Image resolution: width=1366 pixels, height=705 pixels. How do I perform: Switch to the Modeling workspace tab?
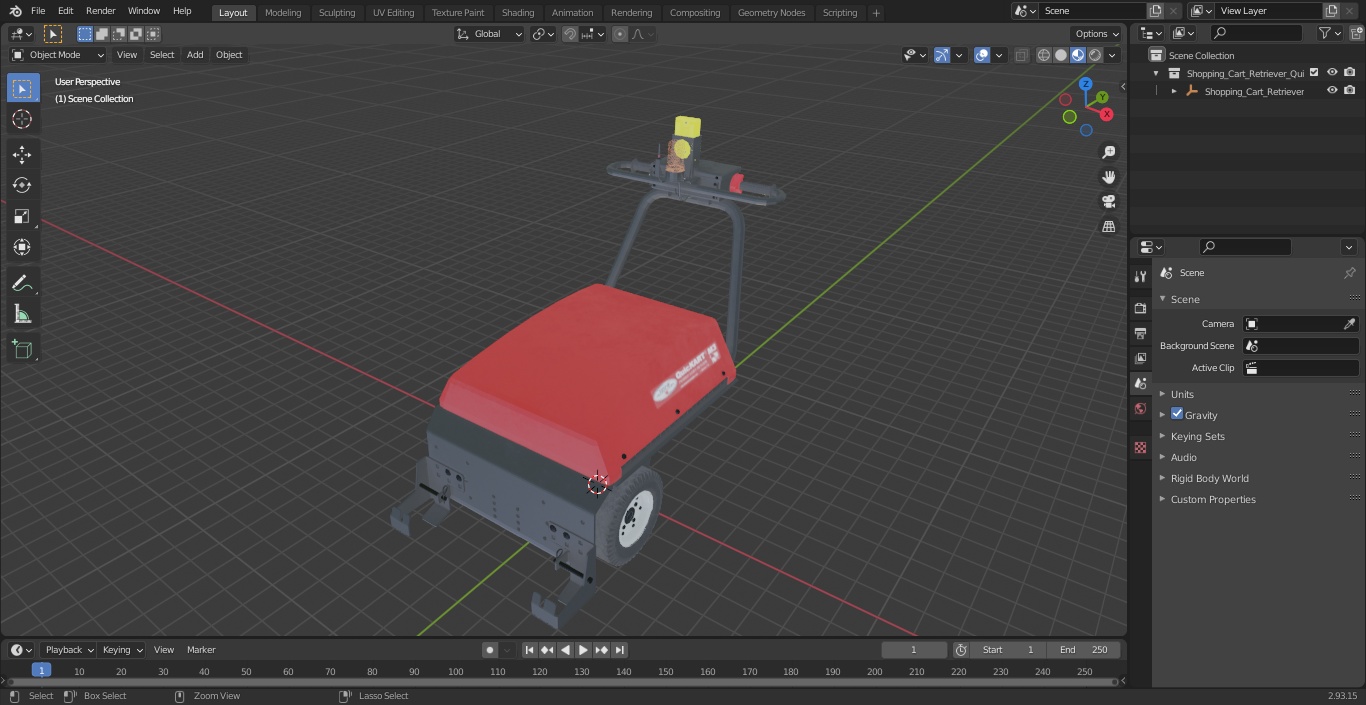[283, 13]
